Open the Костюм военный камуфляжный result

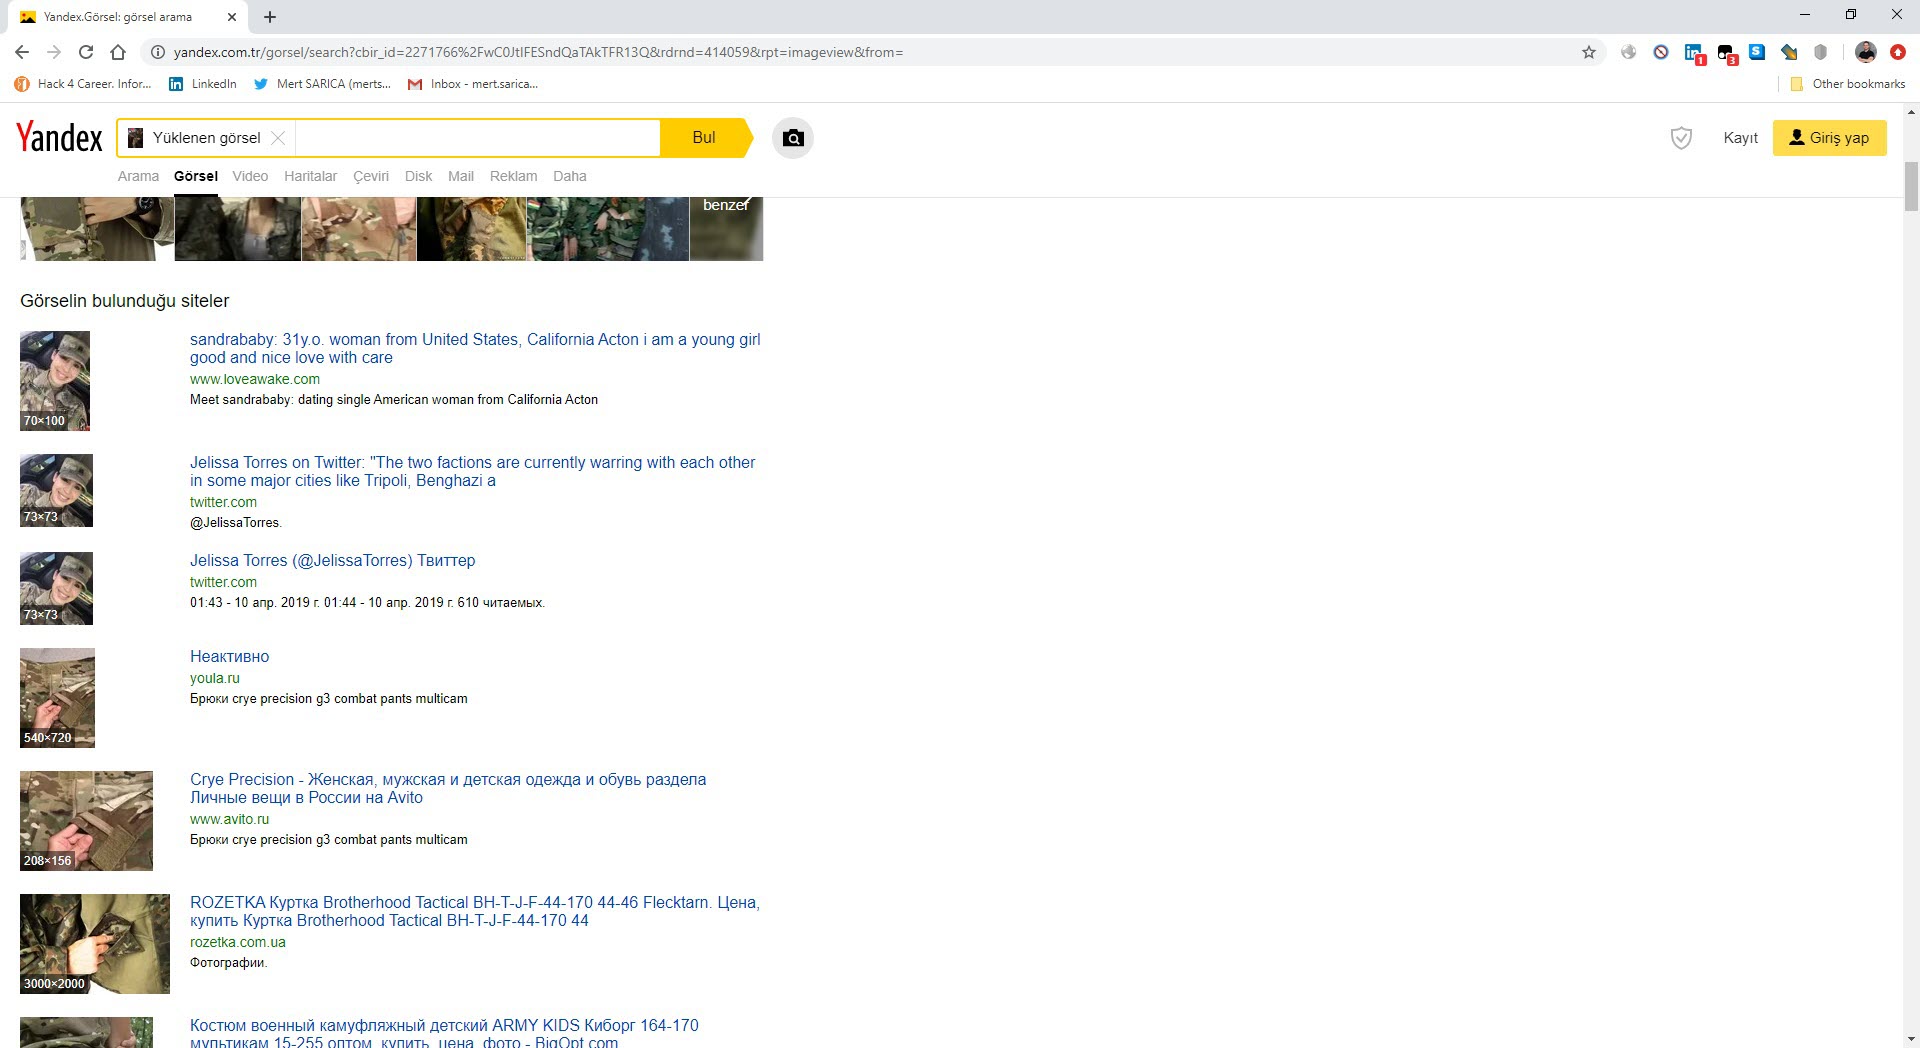point(444,1033)
